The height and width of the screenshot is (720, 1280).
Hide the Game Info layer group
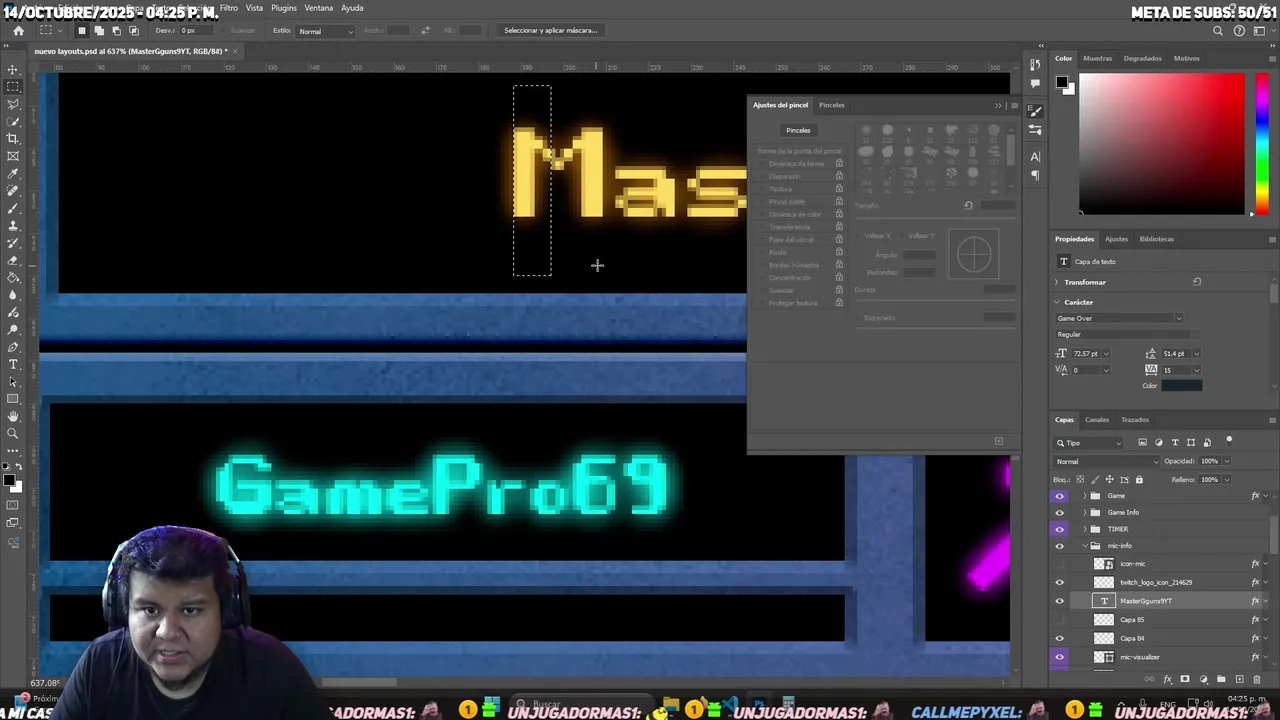point(1060,512)
